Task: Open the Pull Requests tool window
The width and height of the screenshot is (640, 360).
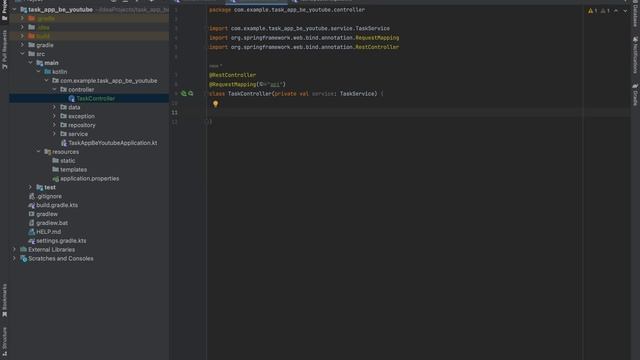Action: click(4, 50)
